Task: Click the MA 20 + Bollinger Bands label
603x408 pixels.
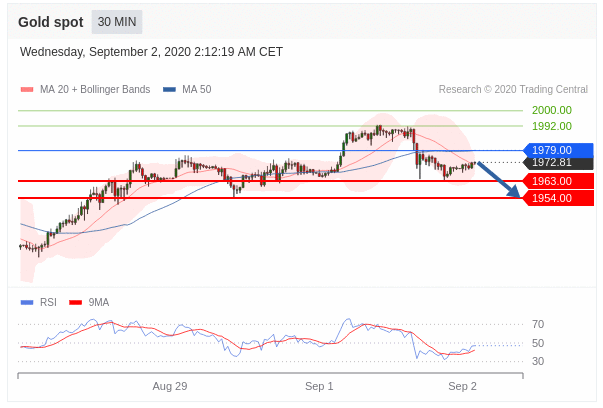Action: click(x=95, y=90)
